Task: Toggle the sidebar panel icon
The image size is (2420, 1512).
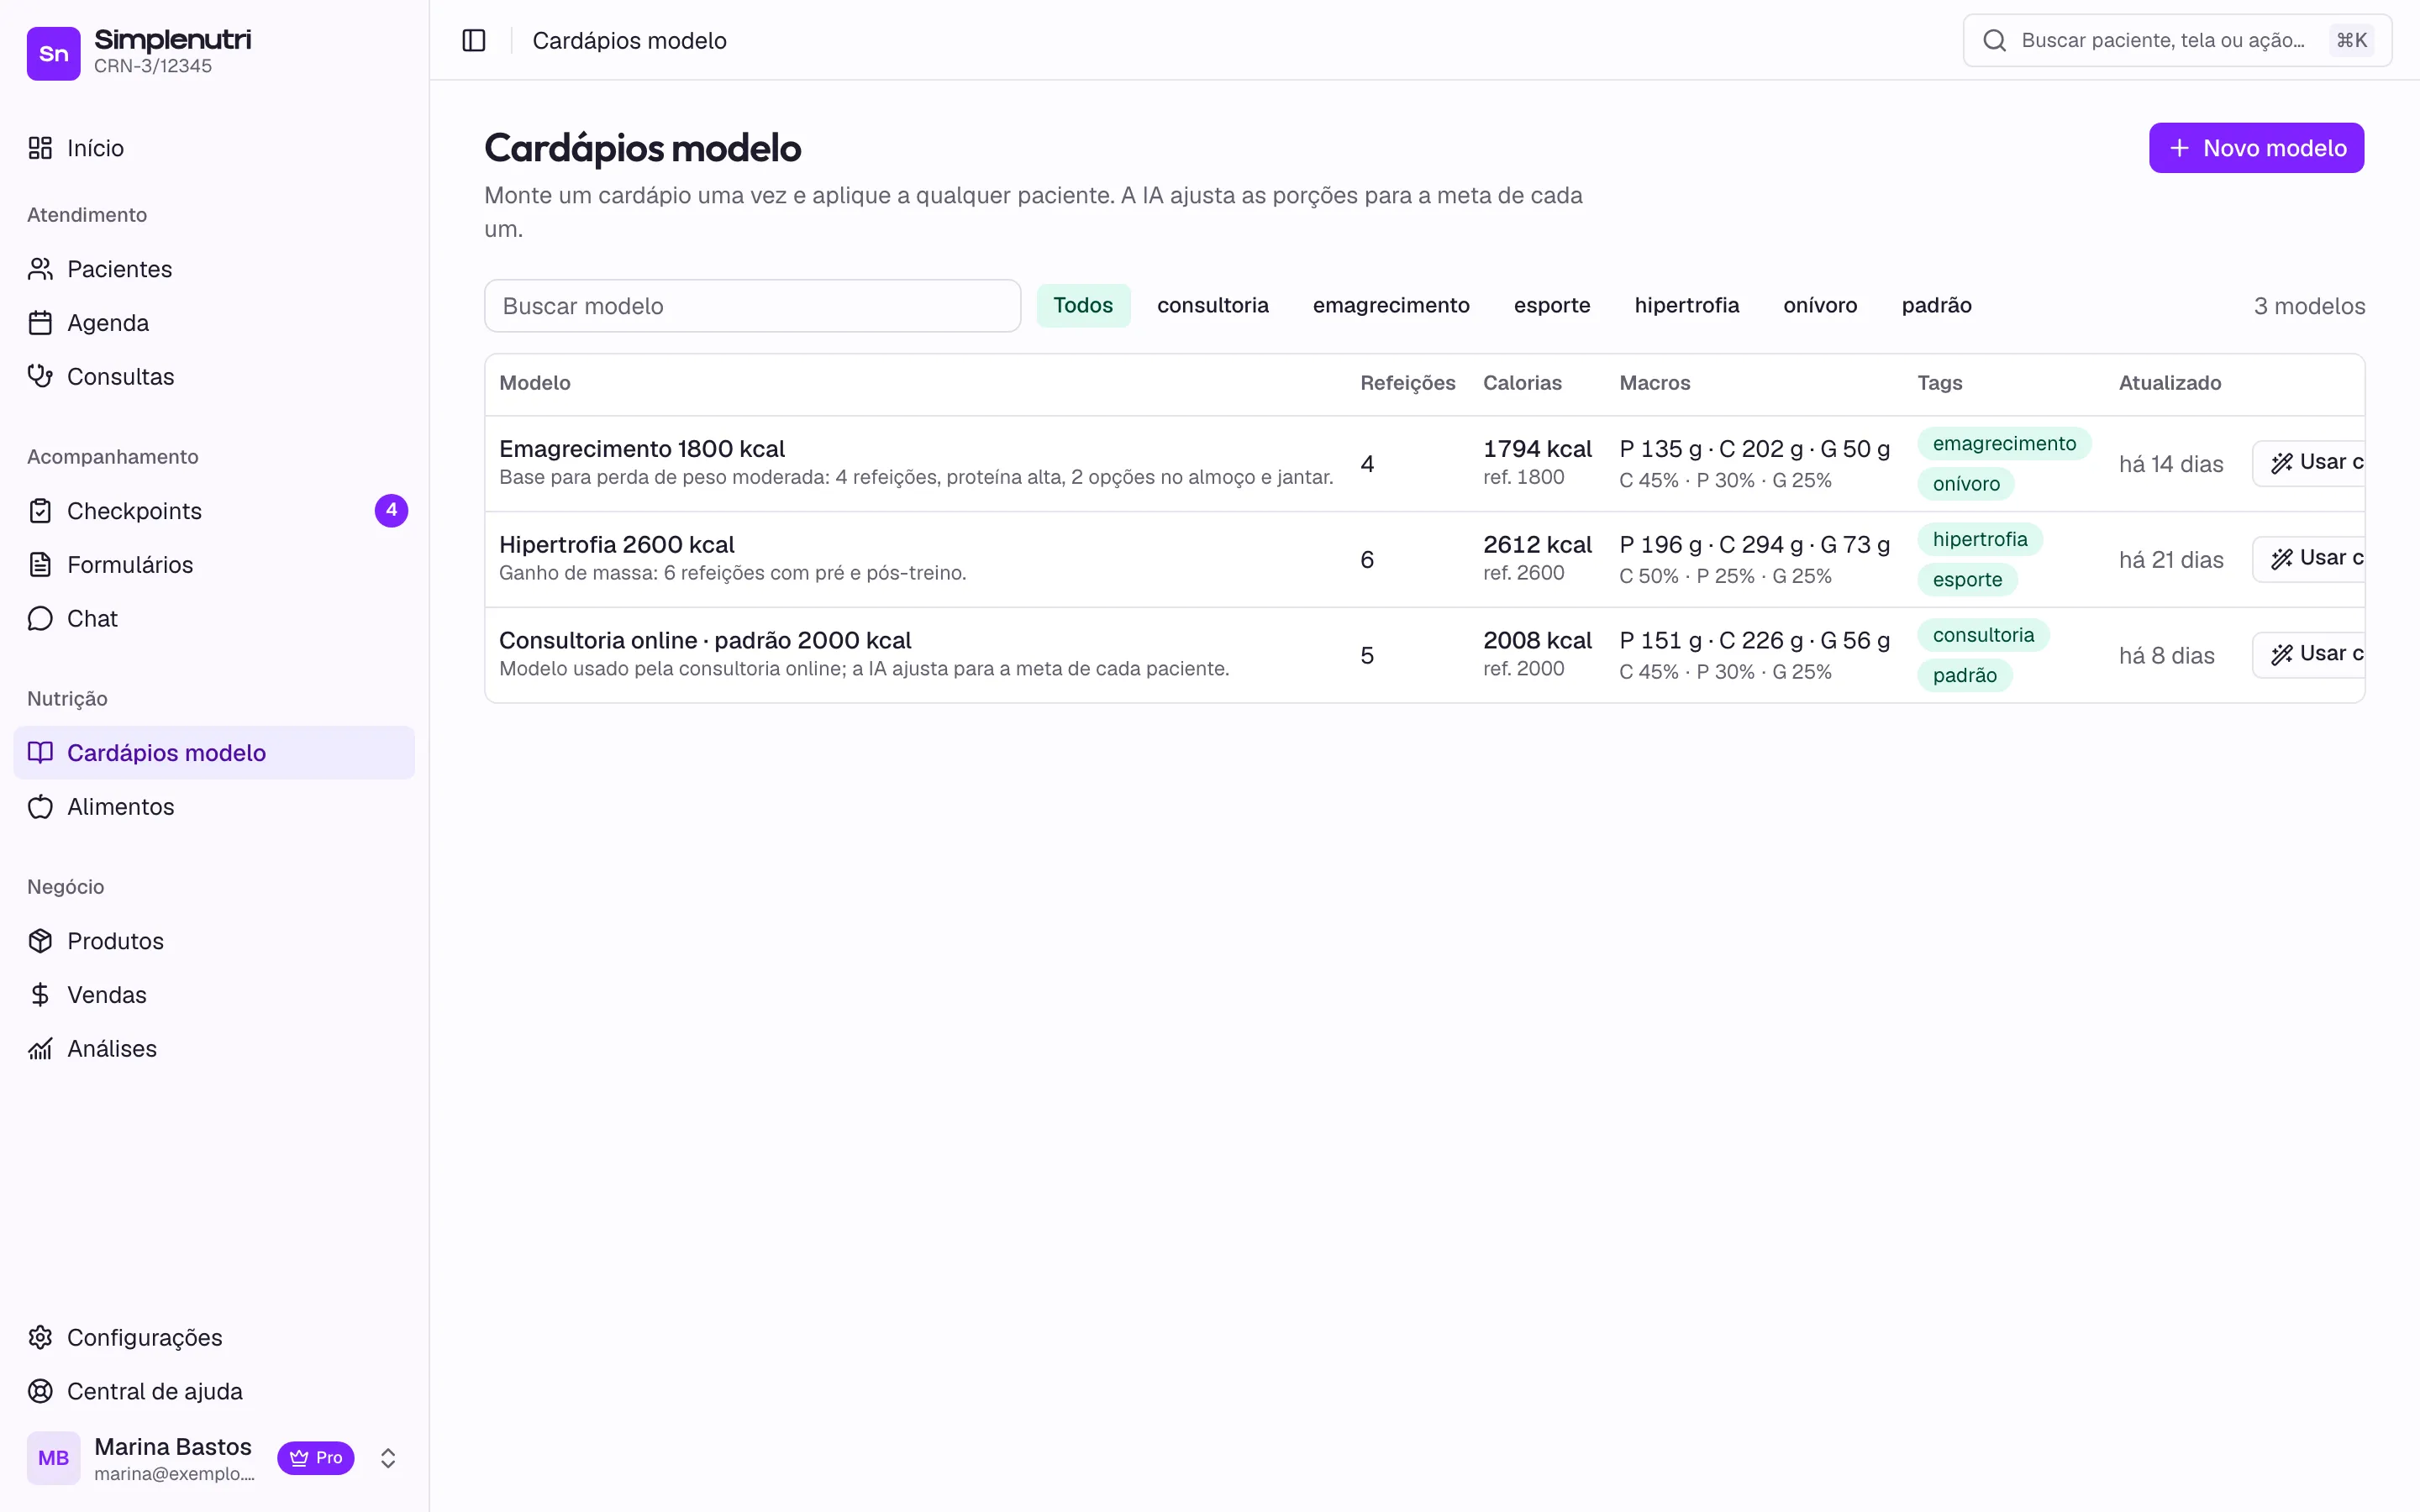Action: point(474,40)
